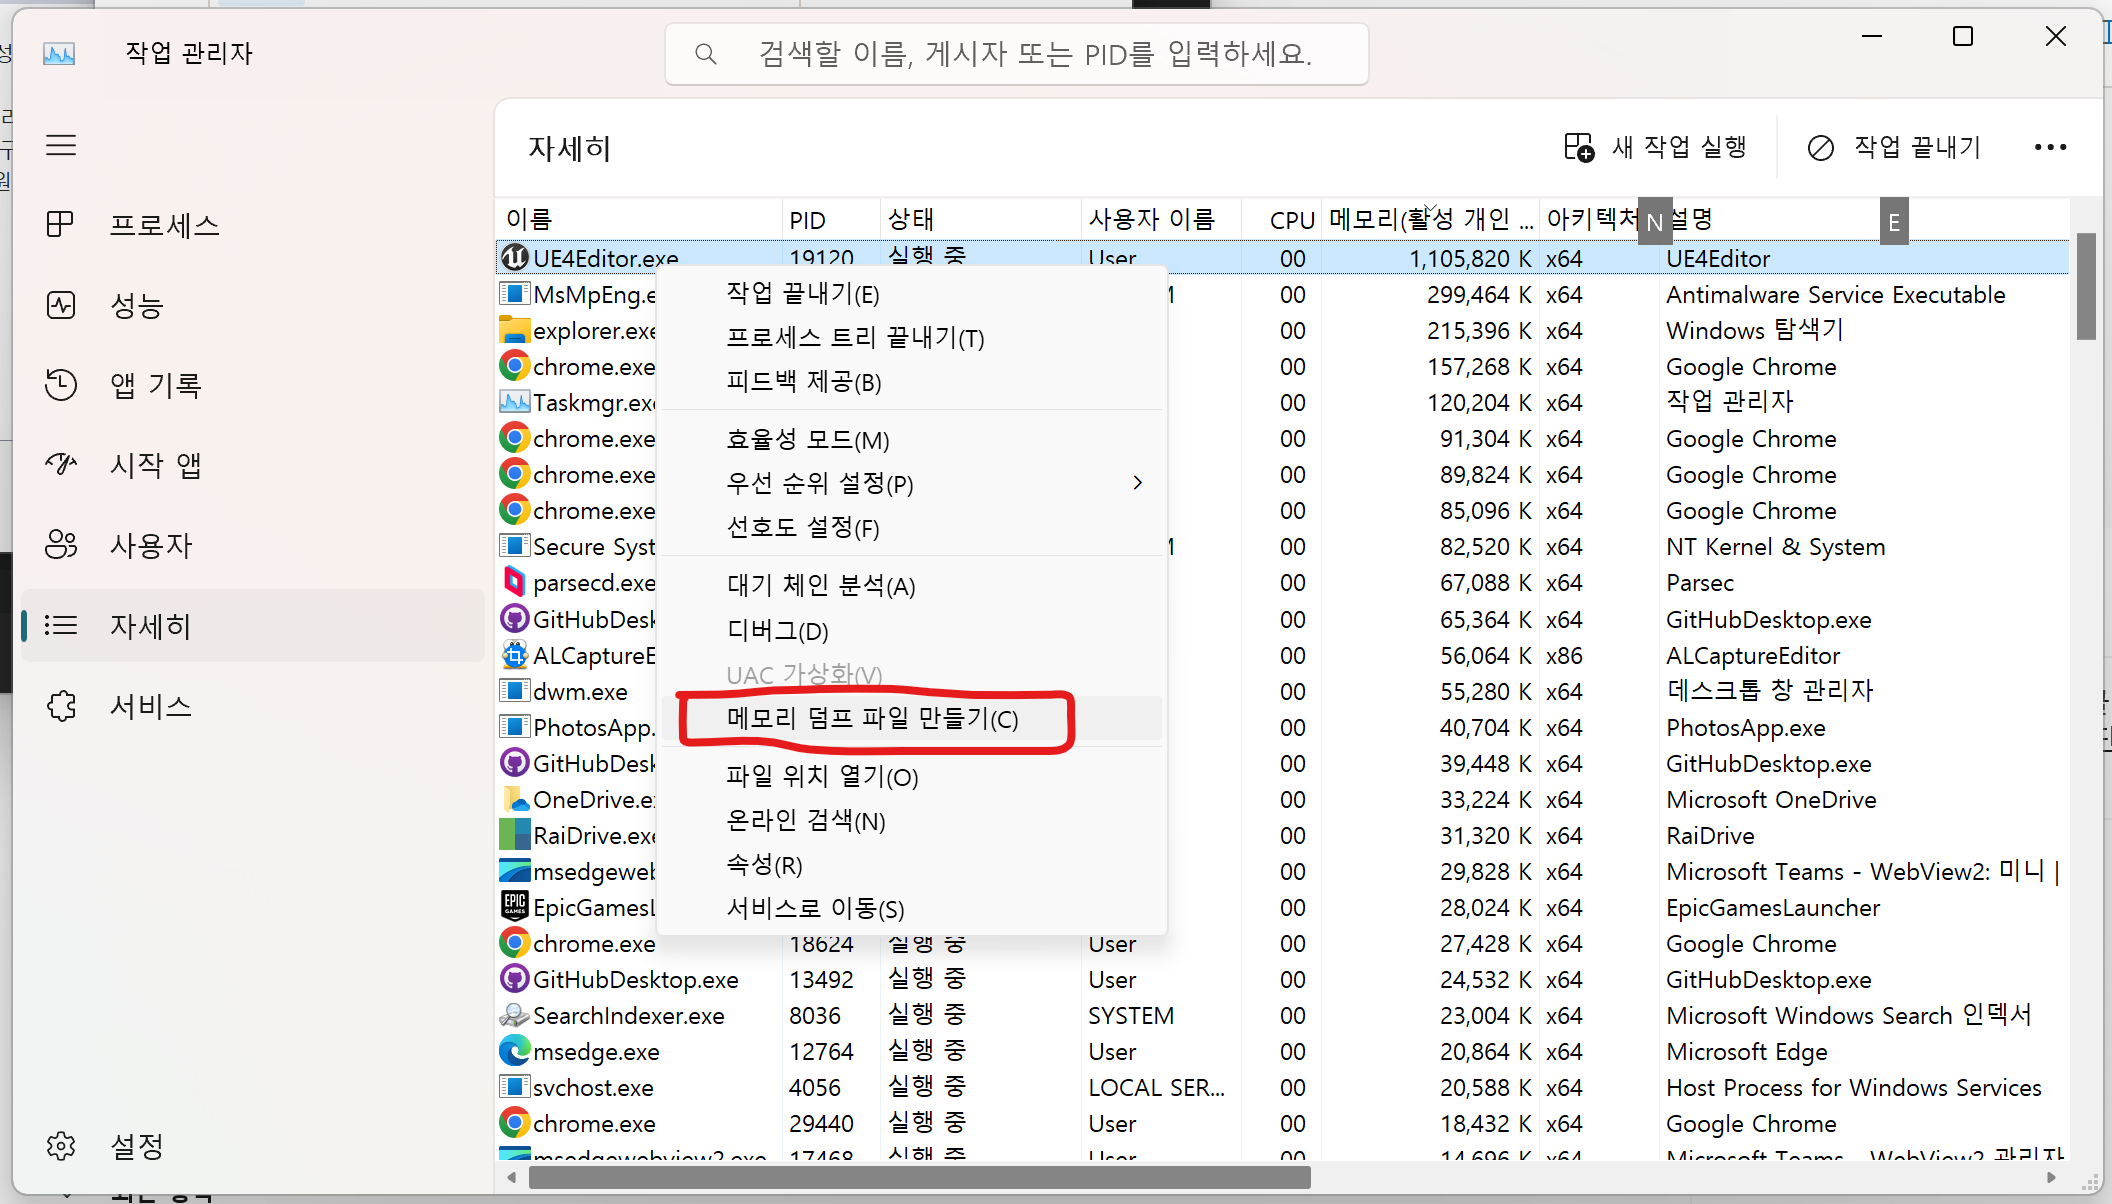The width and height of the screenshot is (2112, 1204).
Task: Click the vertical scrollbar thumb
Action: pyautogui.click(x=2086, y=287)
